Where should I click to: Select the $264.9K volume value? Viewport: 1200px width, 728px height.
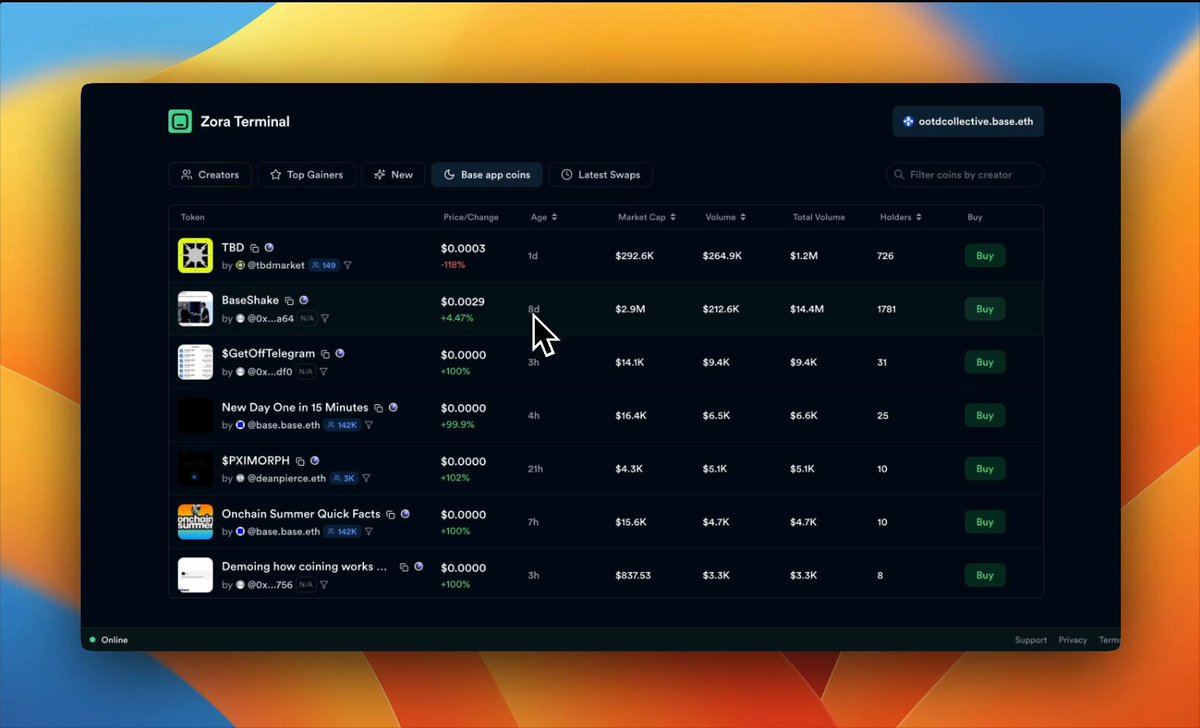[722, 256]
